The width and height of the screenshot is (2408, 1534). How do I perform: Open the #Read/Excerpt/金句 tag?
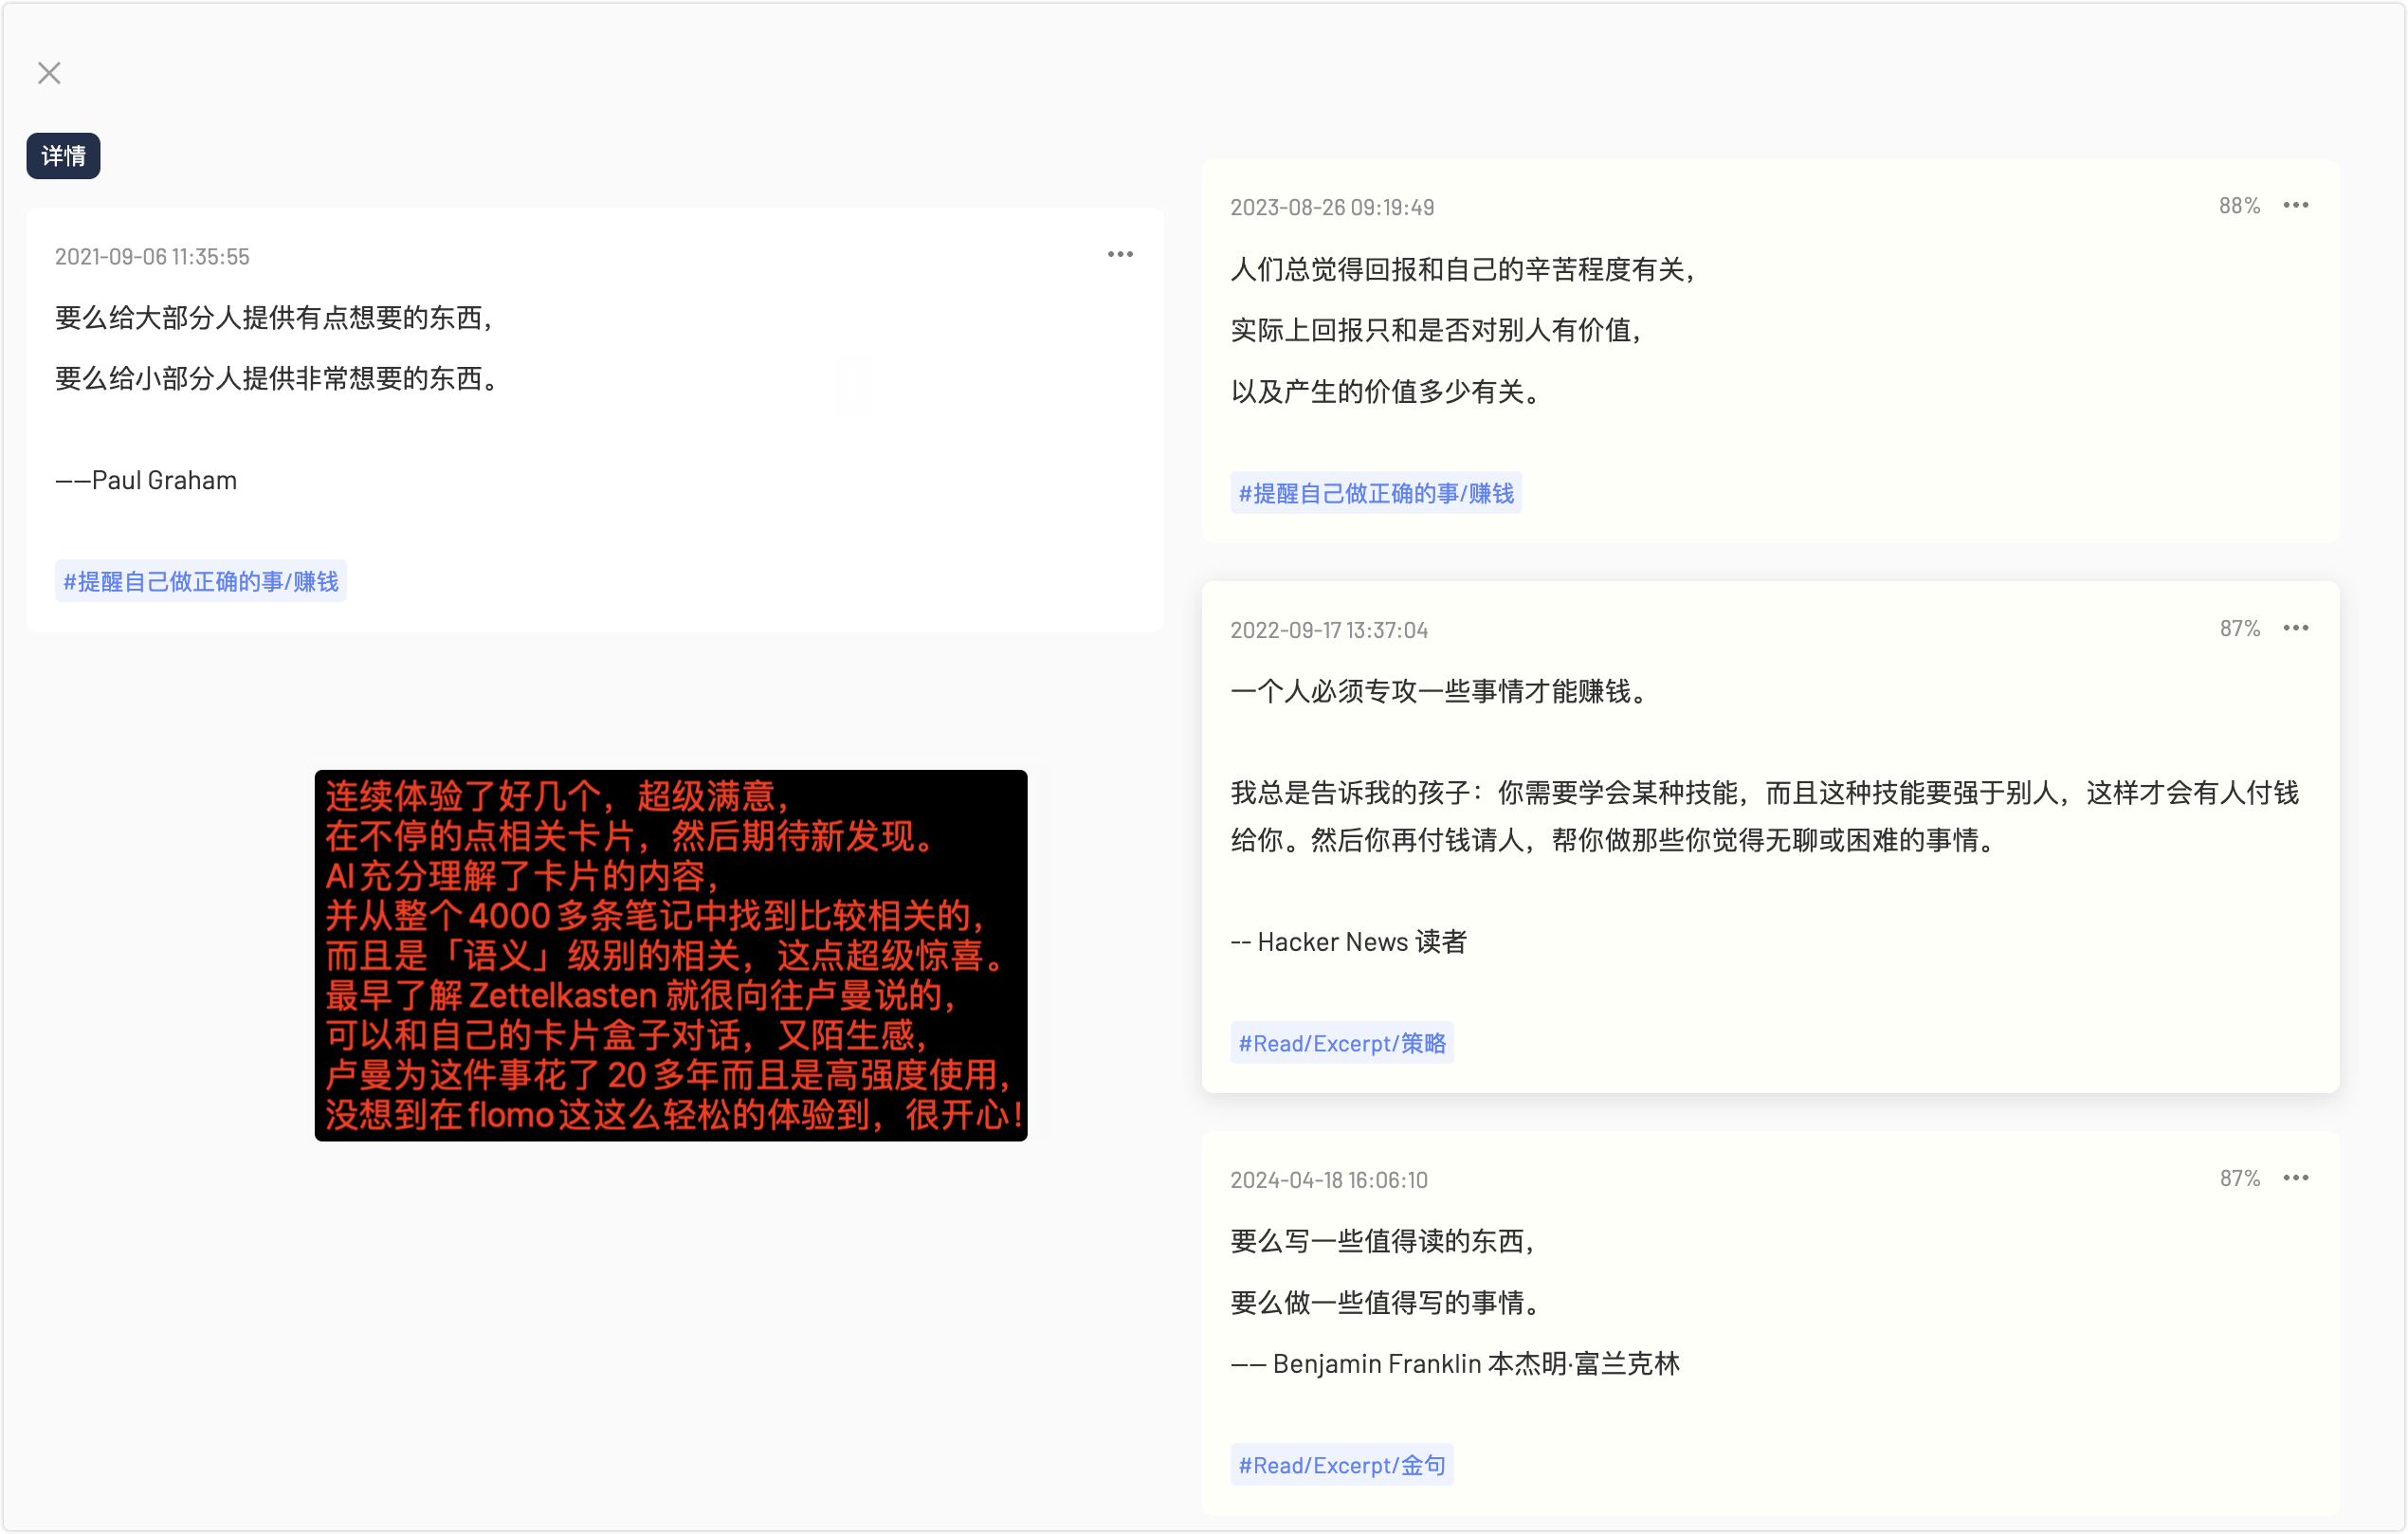(x=1342, y=1465)
